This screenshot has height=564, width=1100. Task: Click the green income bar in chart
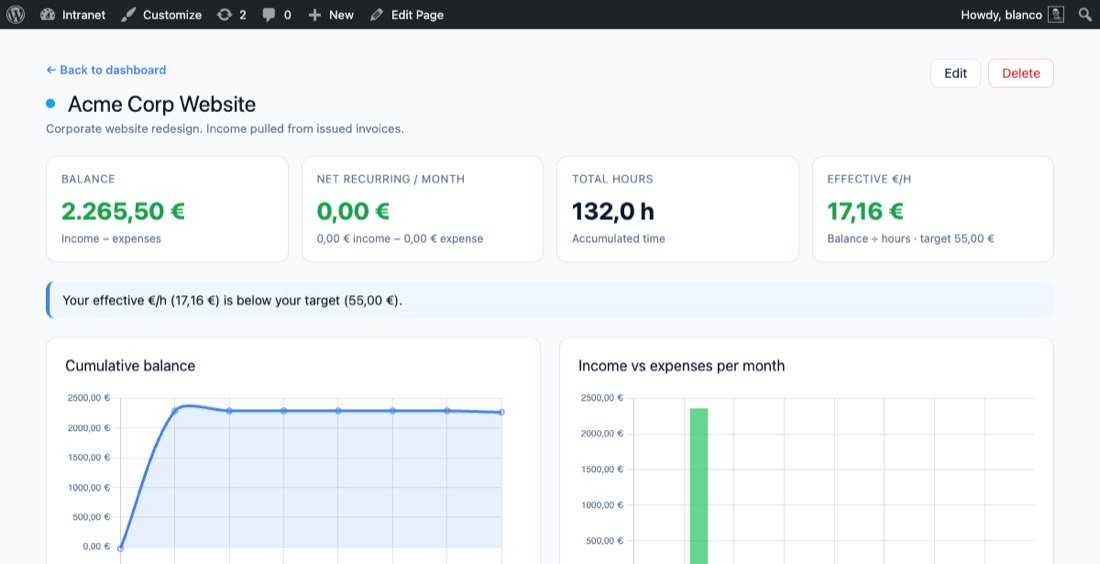699,485
